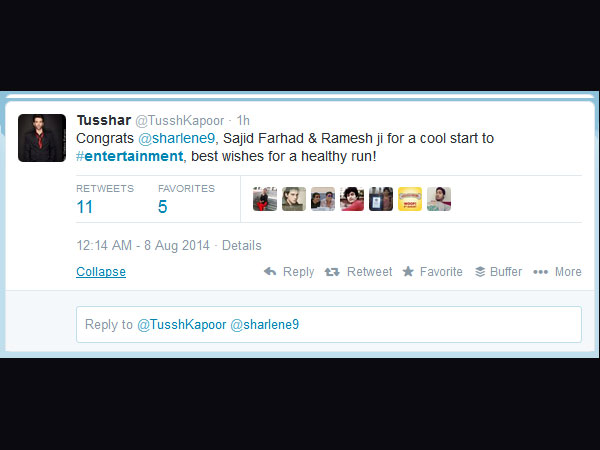Open Tusshar's profile picture
Viewport: 600px width, 450px height.
pos(42,138)
